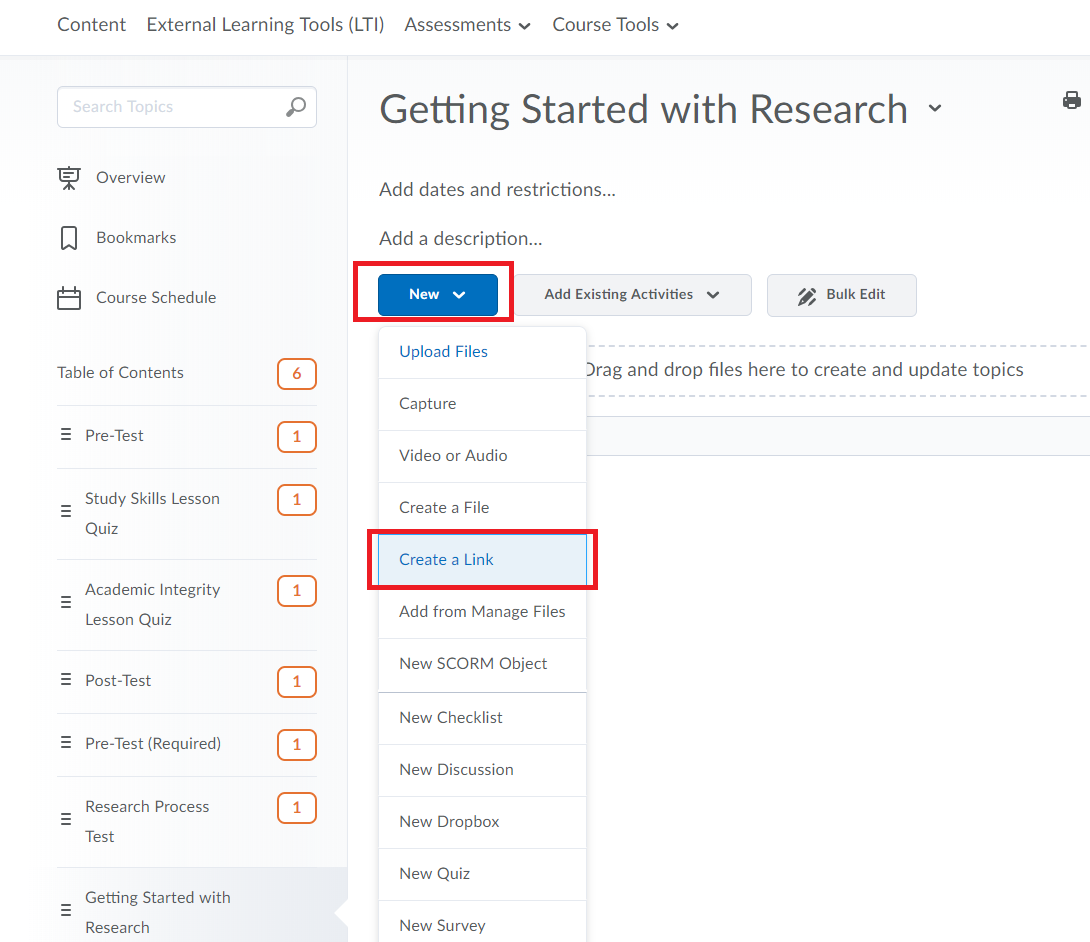Click the drag handle beside Pre-Test (Required)
This screenshot has height=942, width=1090.
coord(66,742)
